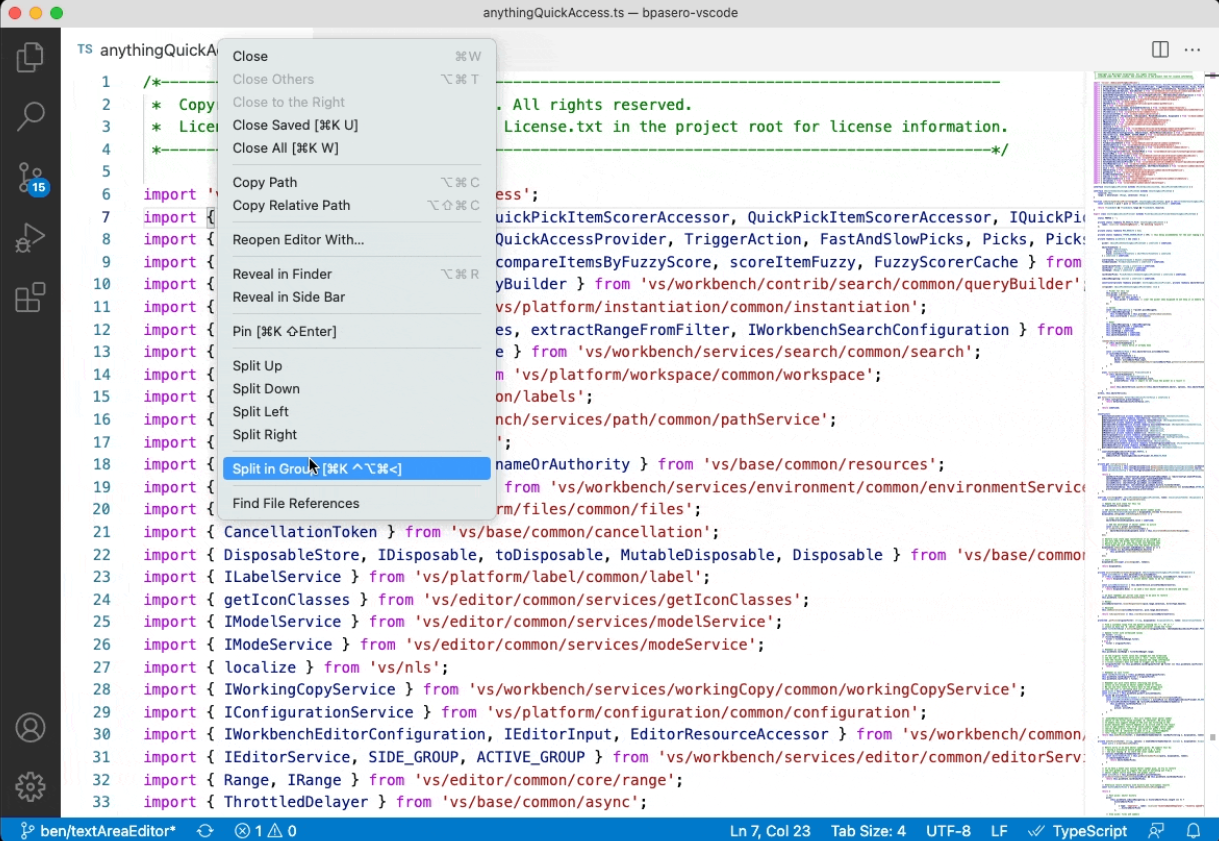
Task: Open the Accounts icon in activity bar
Action: pos(30,727)
